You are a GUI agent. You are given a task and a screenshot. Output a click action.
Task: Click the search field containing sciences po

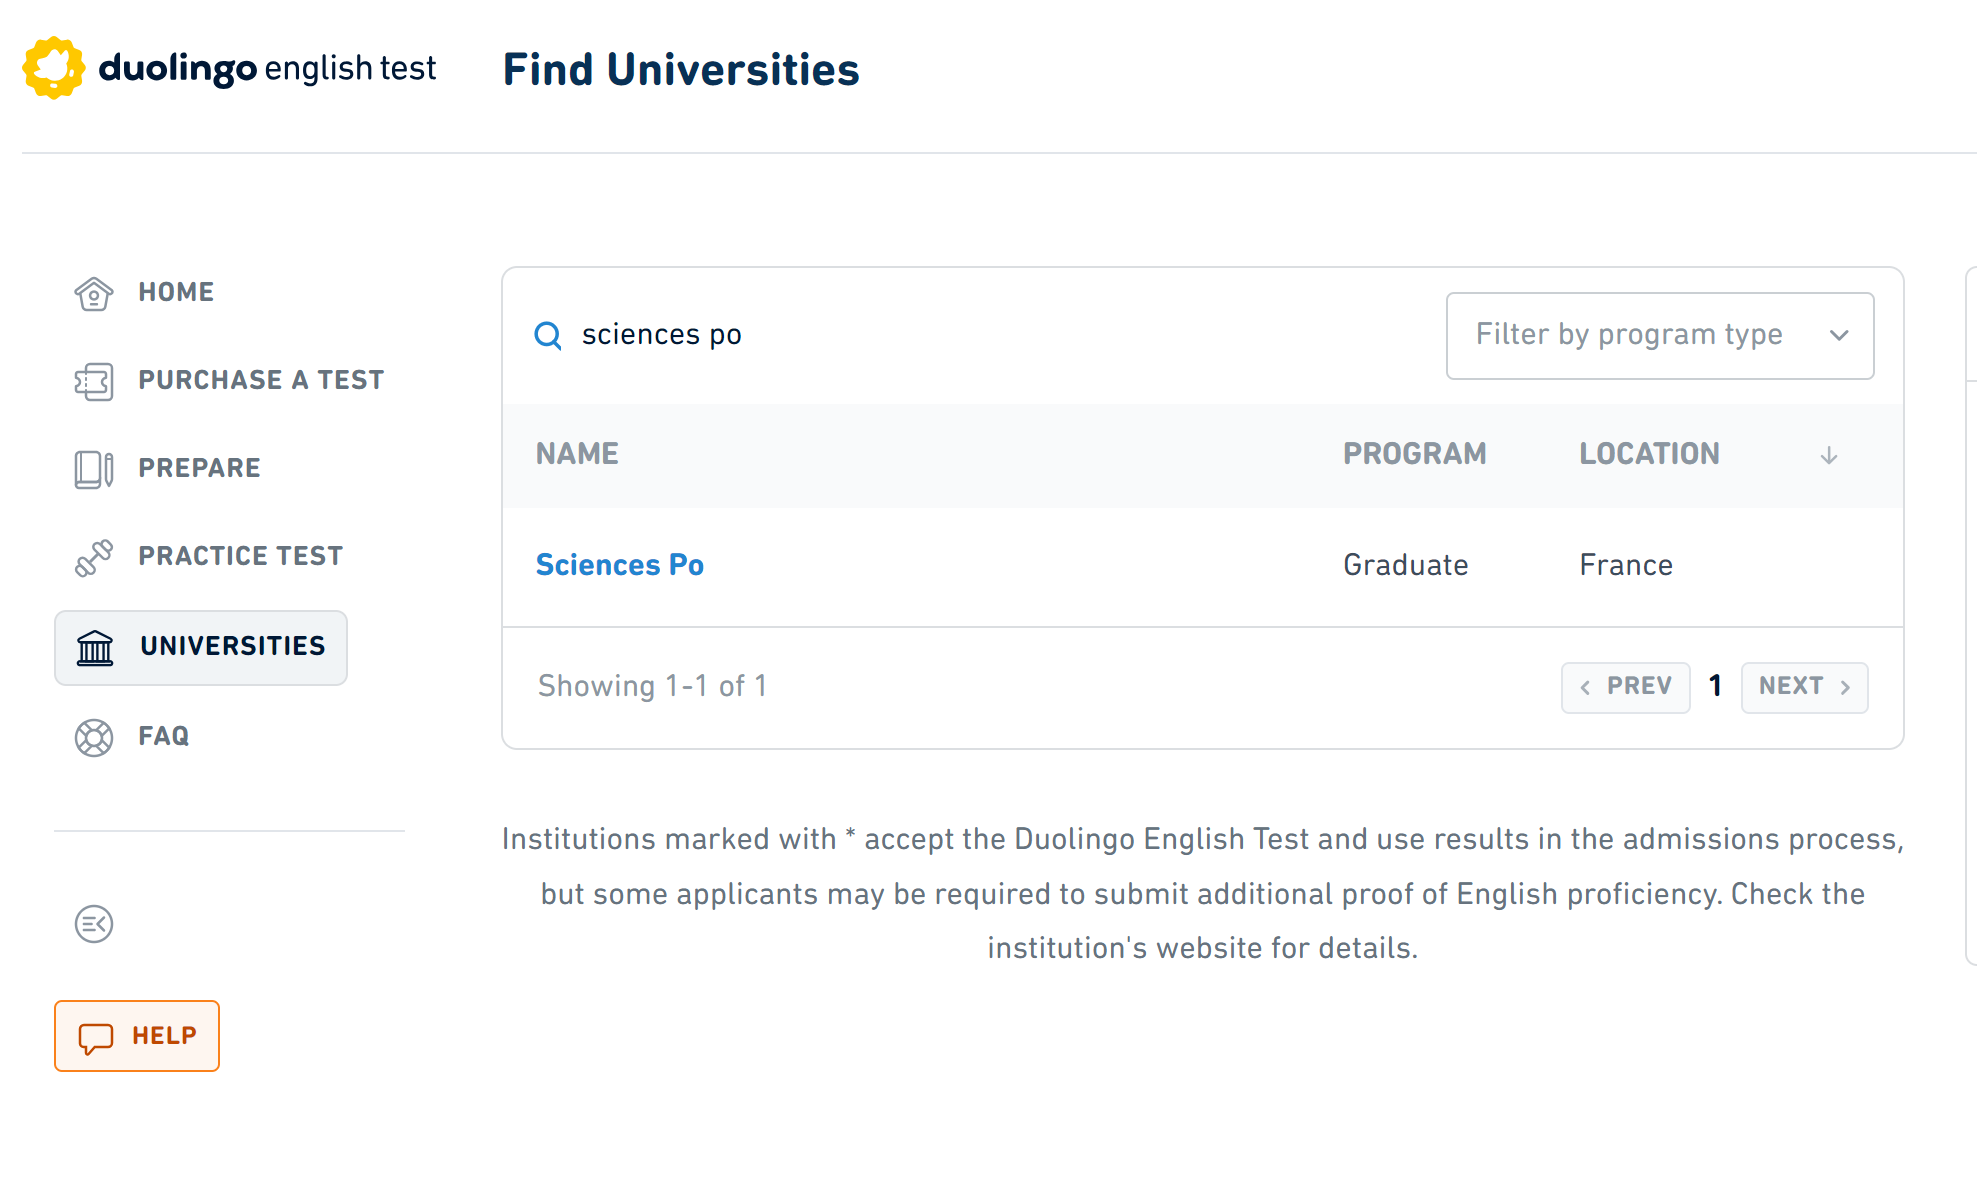click(x=975, y=335)
